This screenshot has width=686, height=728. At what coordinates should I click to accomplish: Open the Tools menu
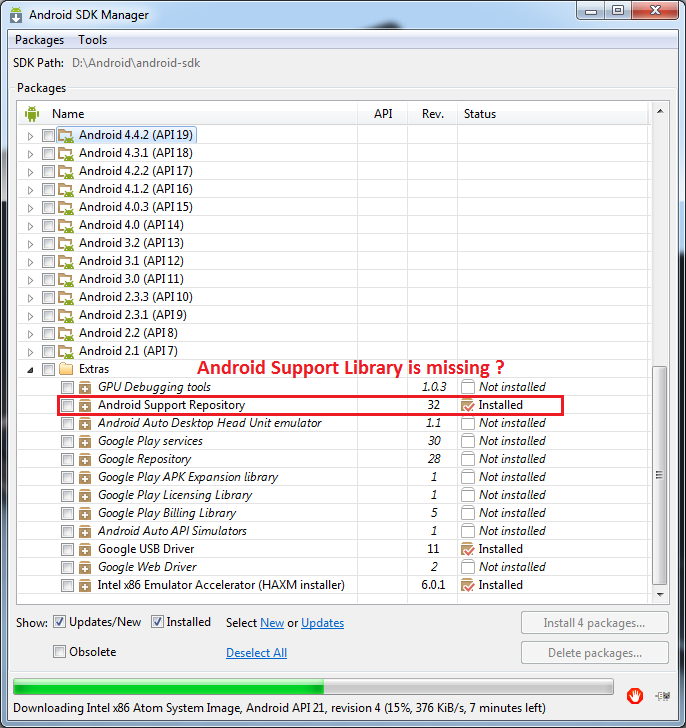92,40
